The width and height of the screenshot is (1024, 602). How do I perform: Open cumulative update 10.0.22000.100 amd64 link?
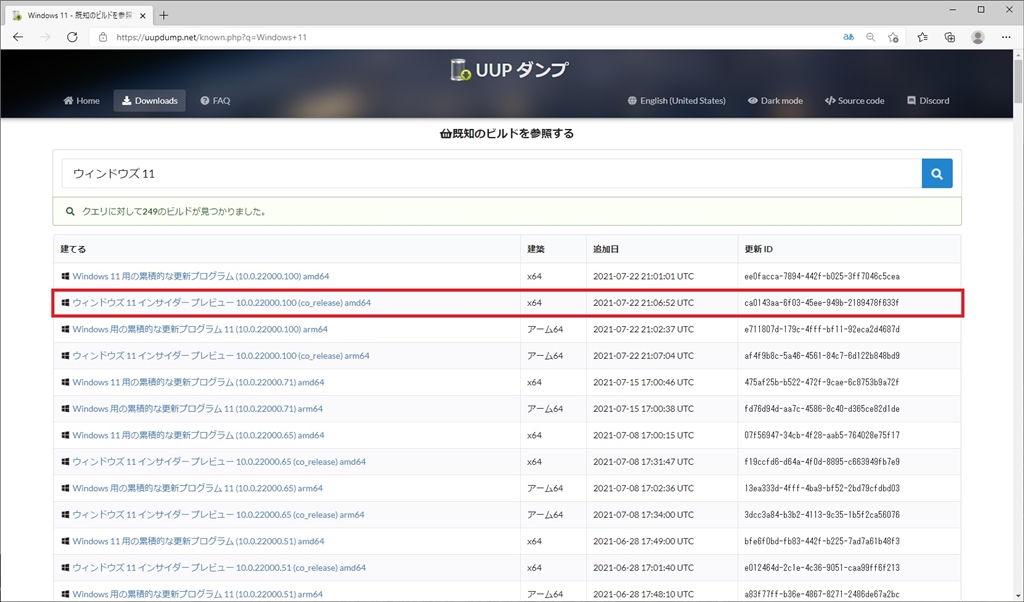(x=200, y=276)
